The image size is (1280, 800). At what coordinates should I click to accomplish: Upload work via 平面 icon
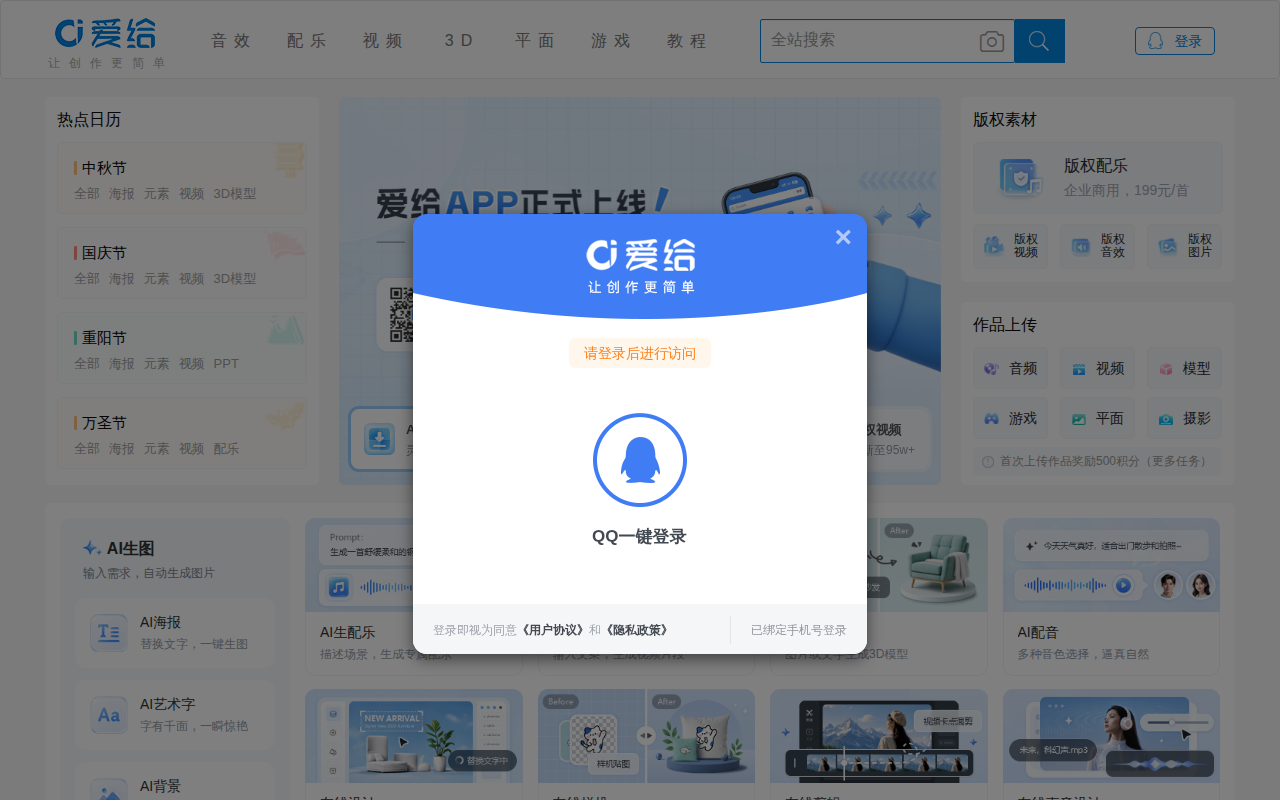pyautogui.click(x=1097, y=418)
